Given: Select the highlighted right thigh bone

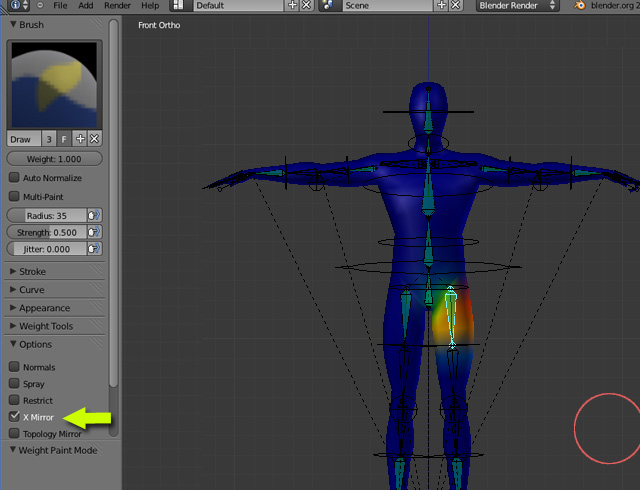Looking at the screenshot, I should pos(451,316).
